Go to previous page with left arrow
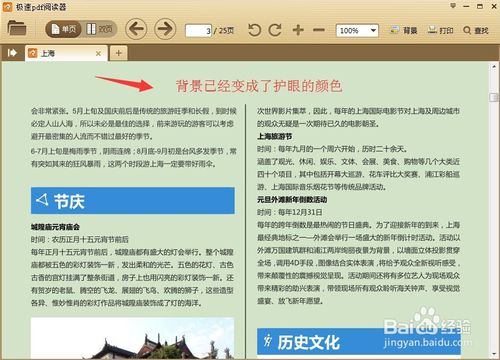 pos(136,29)
